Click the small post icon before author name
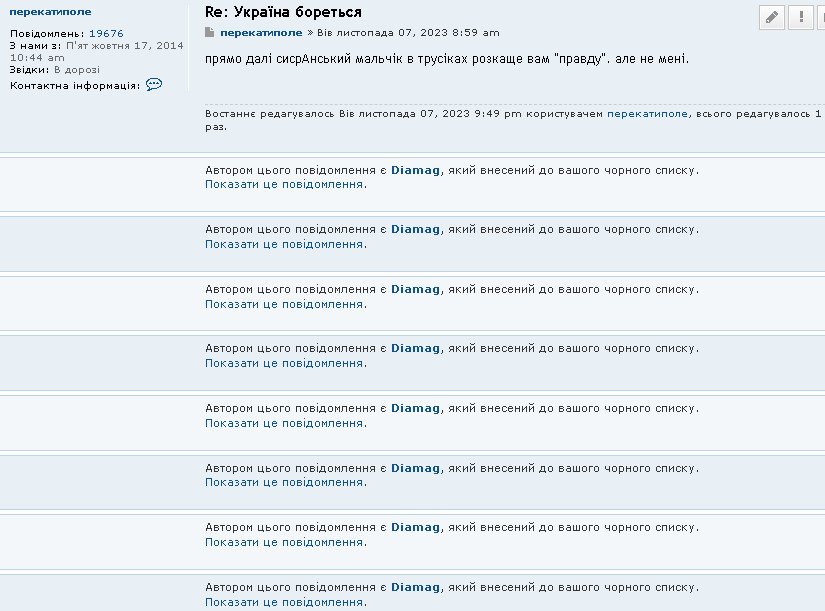 (210, 33)
